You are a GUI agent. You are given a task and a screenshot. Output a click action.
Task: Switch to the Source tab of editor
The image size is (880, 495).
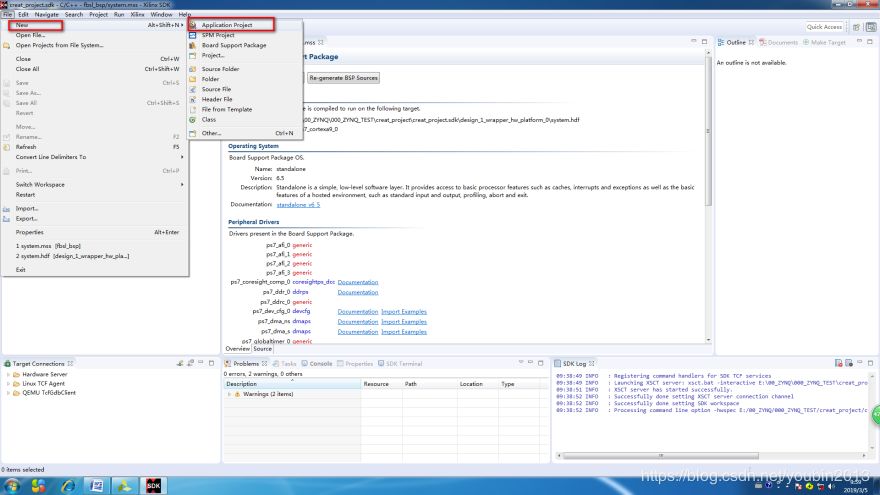click(262, 349)
